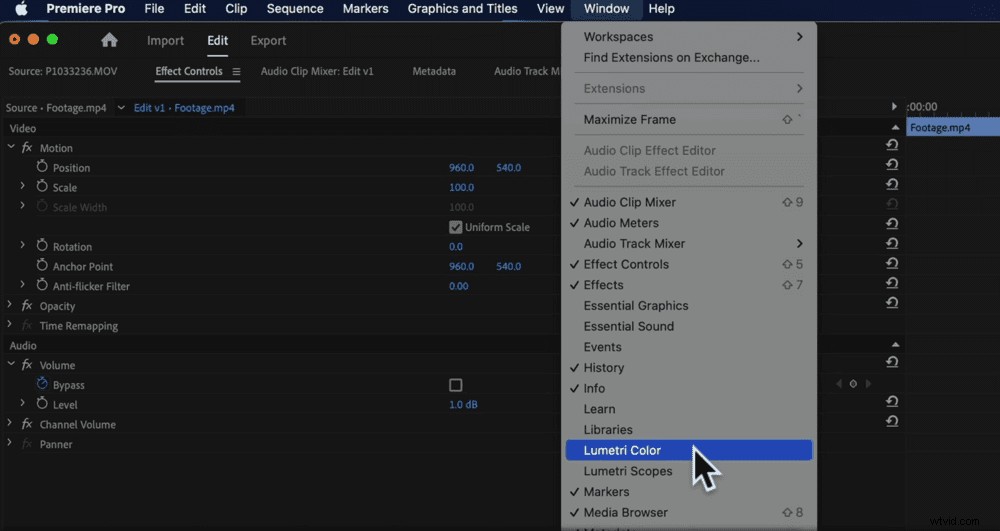Expand the Anti-flicker Filter property
1000x531 pixels.
coord(22,285)
